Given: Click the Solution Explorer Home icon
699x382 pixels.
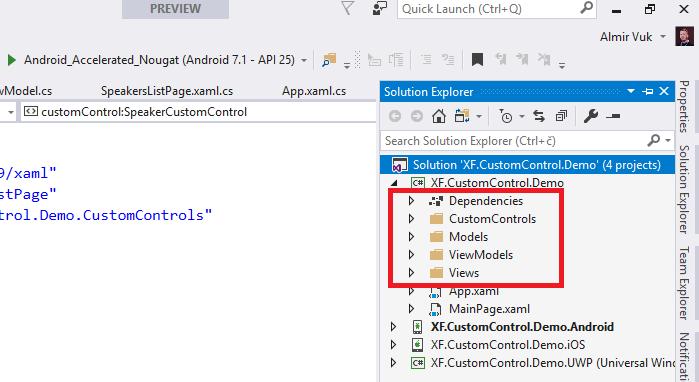Looking at the screenshot, I should (439, 116).
